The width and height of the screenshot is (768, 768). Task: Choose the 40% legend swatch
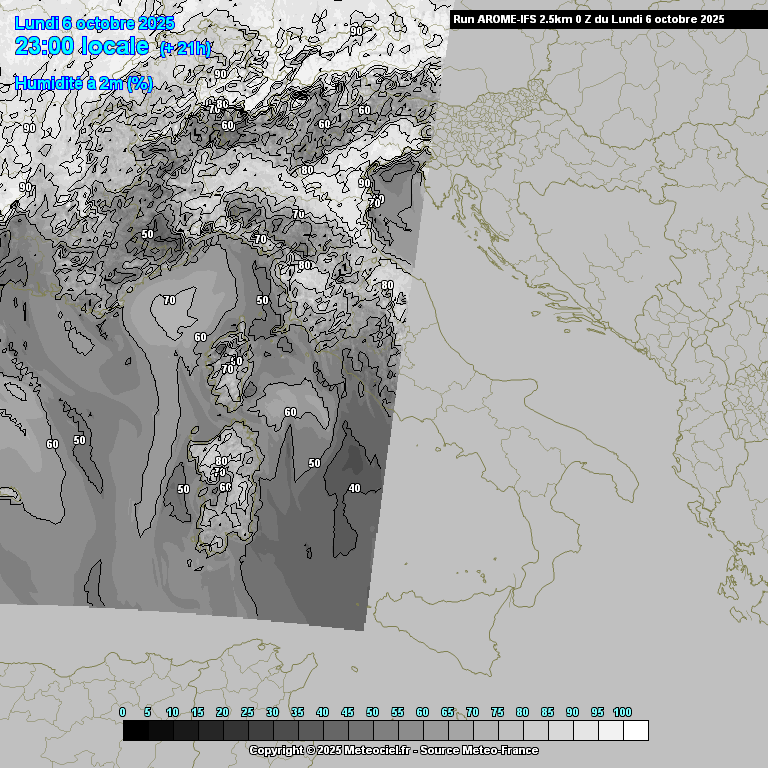[335, 731]
